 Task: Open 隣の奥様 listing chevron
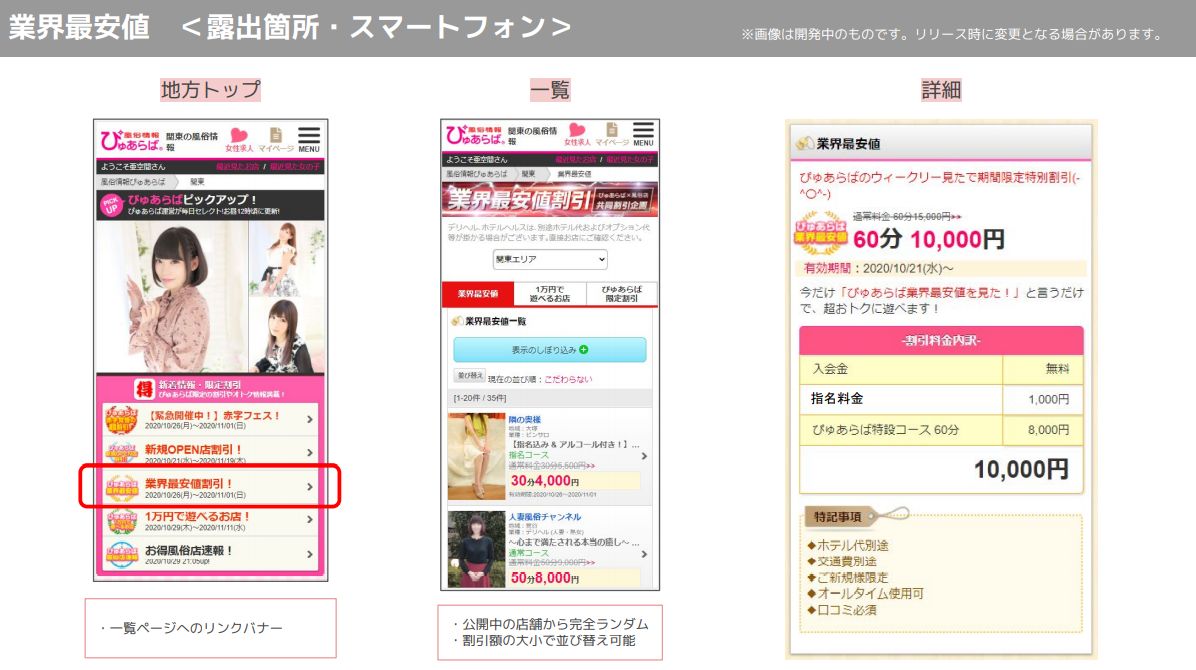pos(645,456)
